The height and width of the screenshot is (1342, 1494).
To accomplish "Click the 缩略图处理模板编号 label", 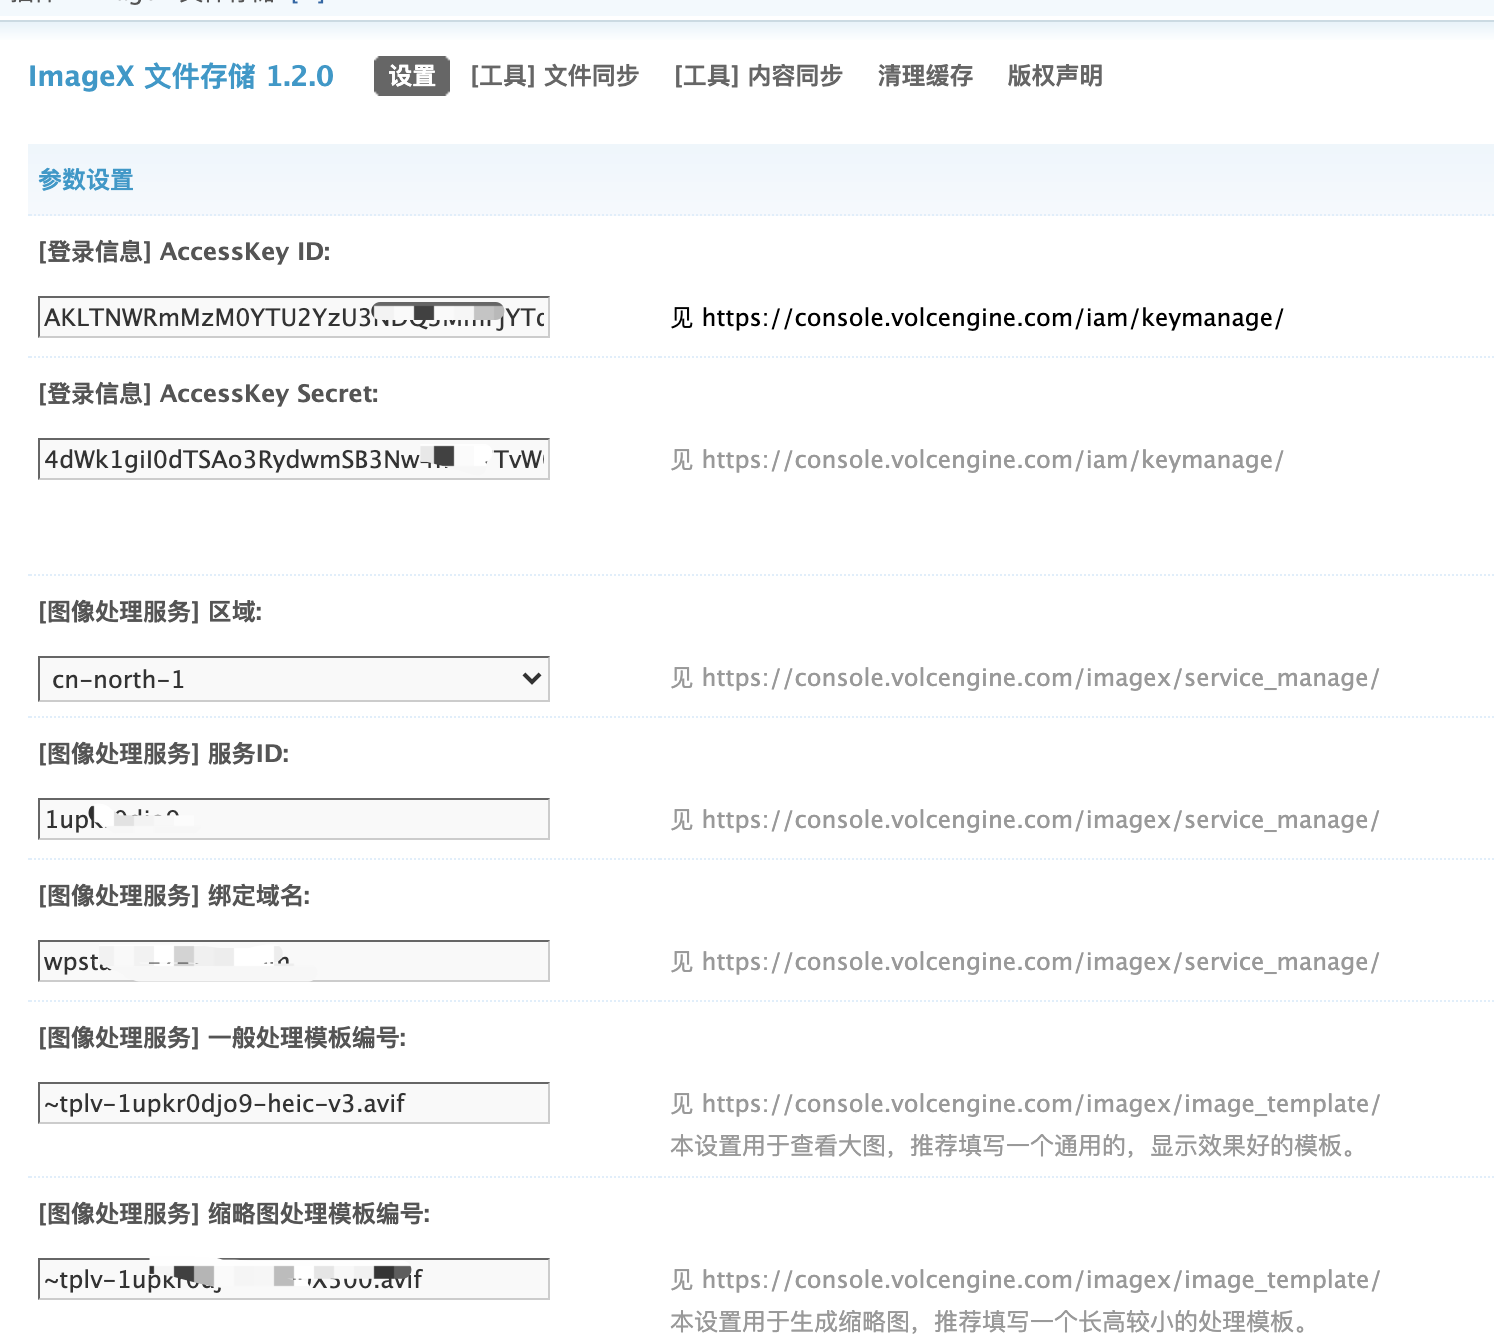I will 234,1214.
